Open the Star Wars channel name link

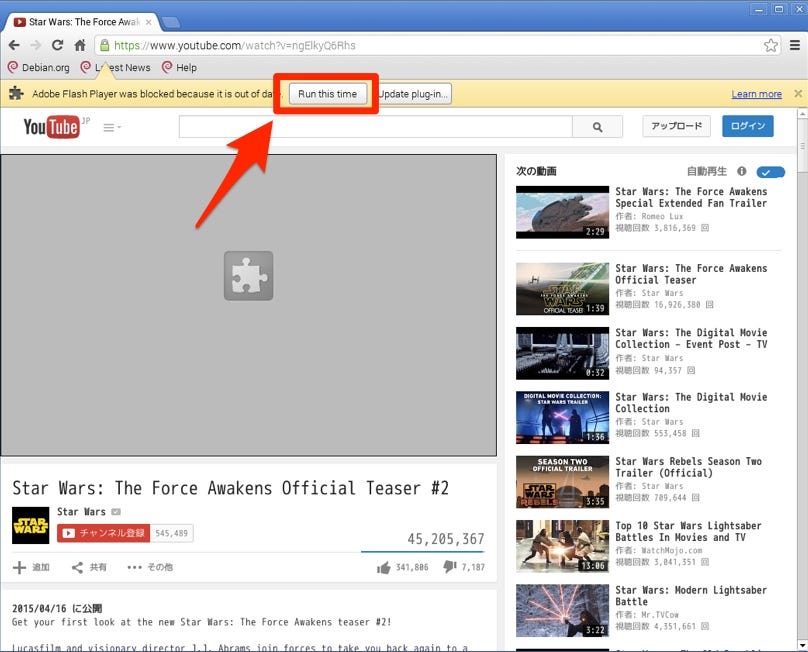point(81,512)
